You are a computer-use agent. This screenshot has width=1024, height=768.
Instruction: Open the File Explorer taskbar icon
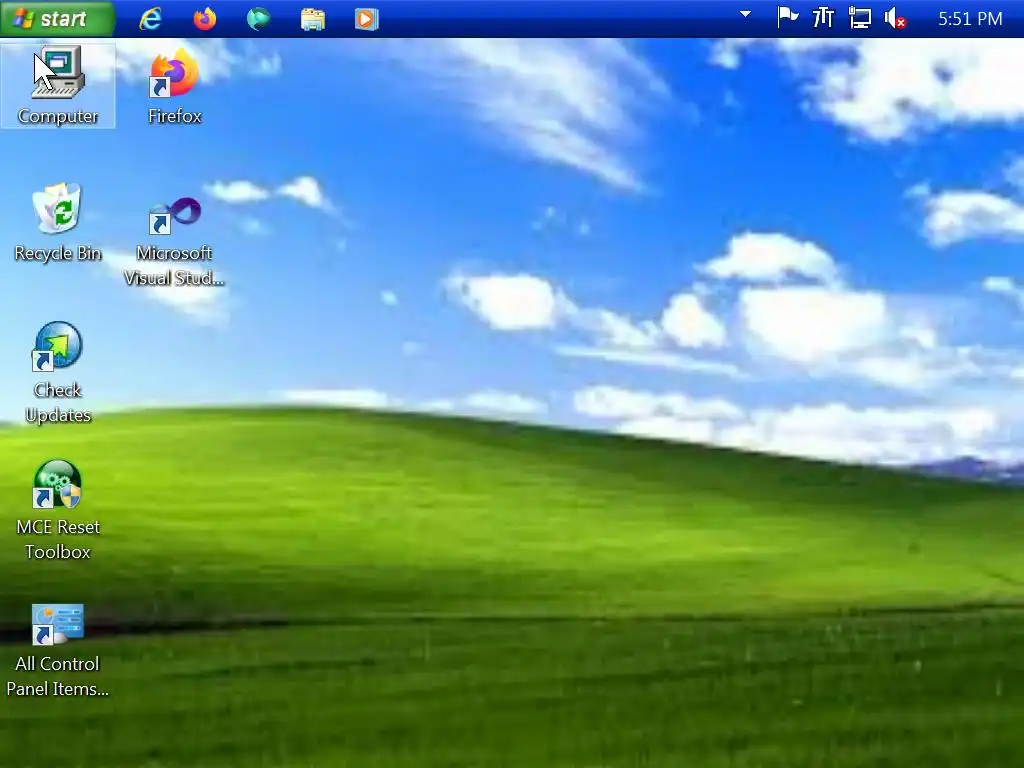pyautogui.click(x=313, y=19)
